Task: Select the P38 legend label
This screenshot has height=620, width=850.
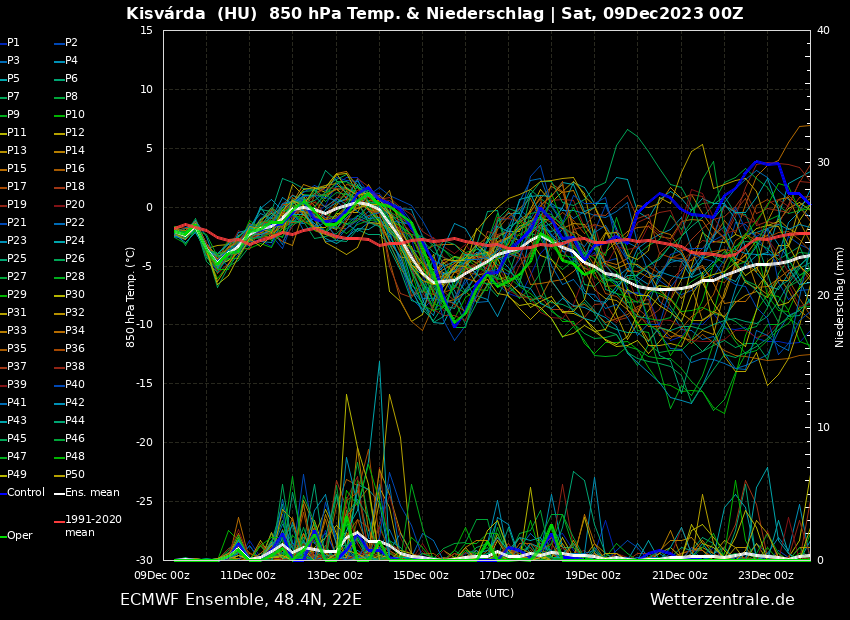Action: click(75, 367)
